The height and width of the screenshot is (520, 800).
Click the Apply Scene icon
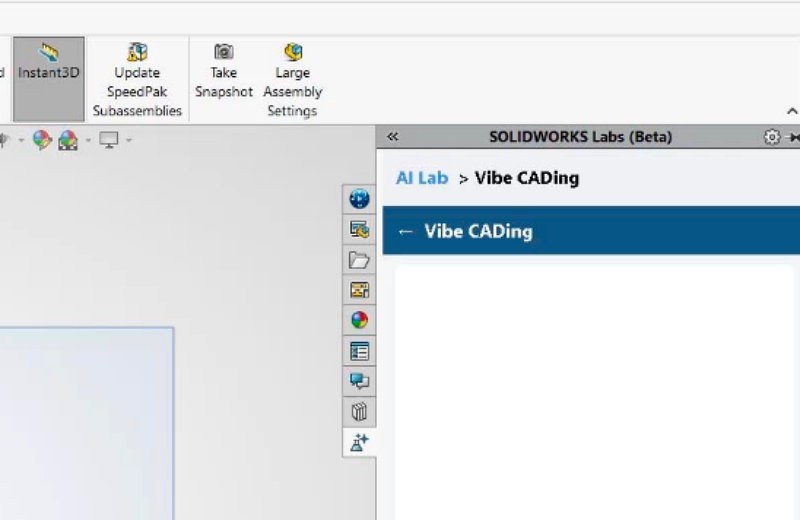point(68,139)
